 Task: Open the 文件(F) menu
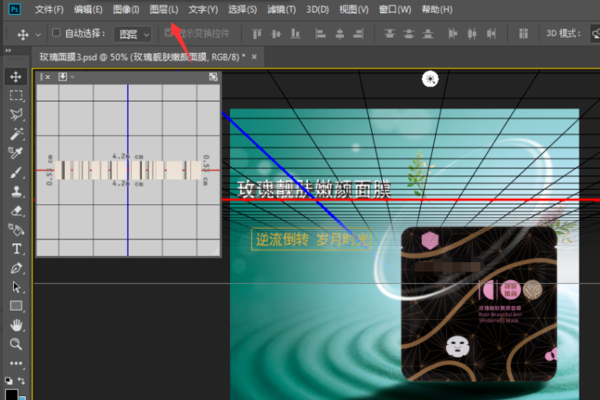49,9
